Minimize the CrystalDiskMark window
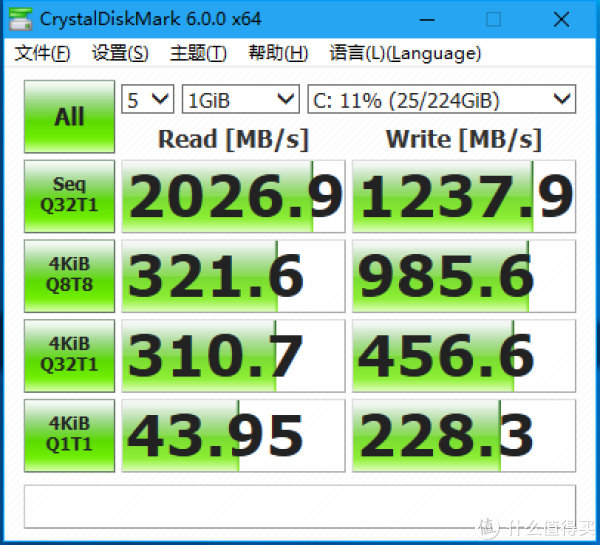Image resolution: width=600 pixels, height=545 pixels. point(427,19)
